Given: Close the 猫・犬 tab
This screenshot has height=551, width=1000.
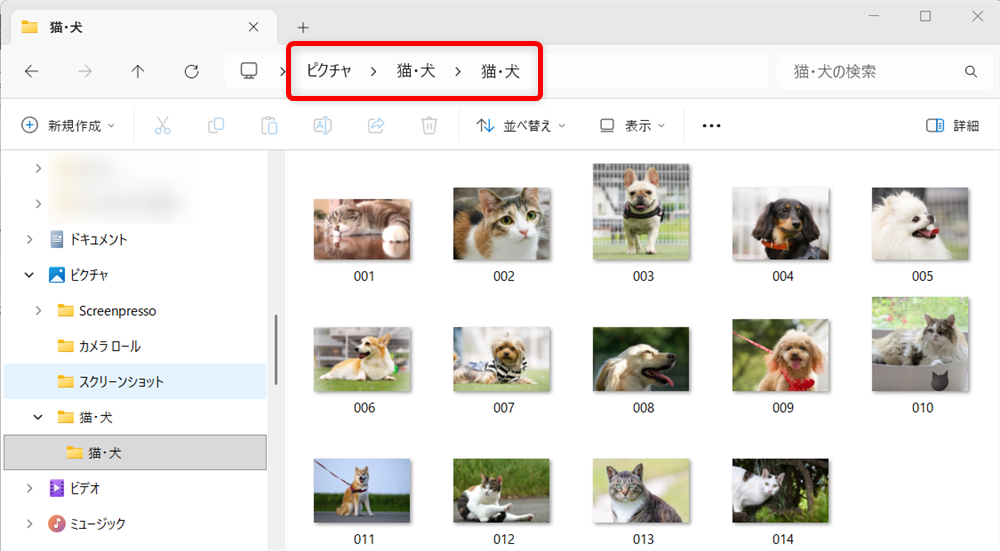Looking at the screenshot, I should click(x=253, y=27).
